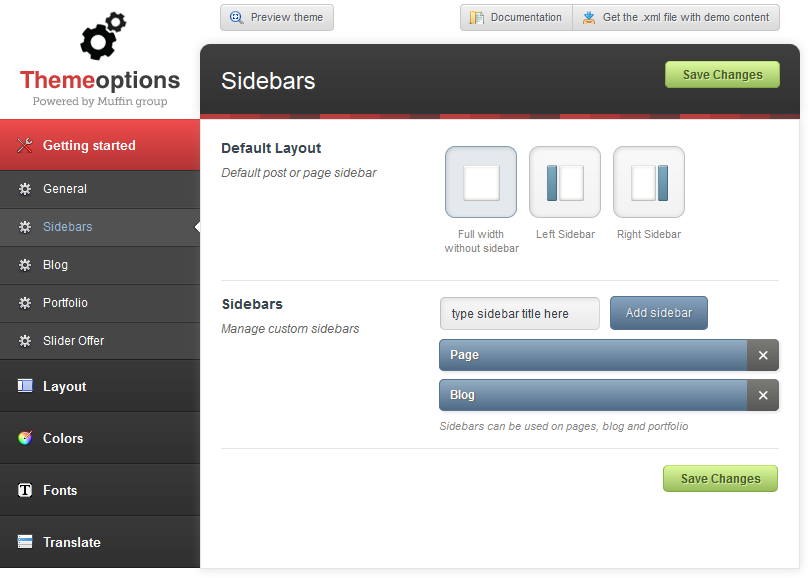
Task: Click the bottom Save Changes button
Action: point(720,479)
